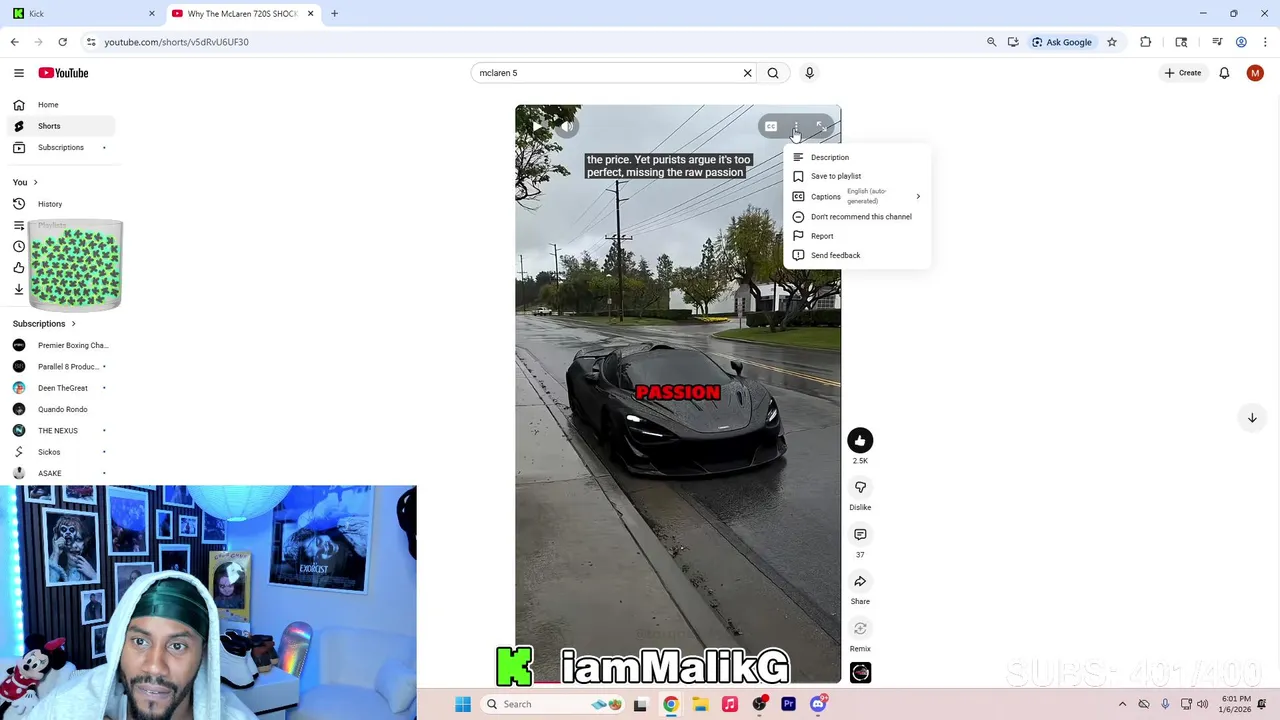Share the short
Viewport: 1280px width, 720px height.
tap(860, 581)
